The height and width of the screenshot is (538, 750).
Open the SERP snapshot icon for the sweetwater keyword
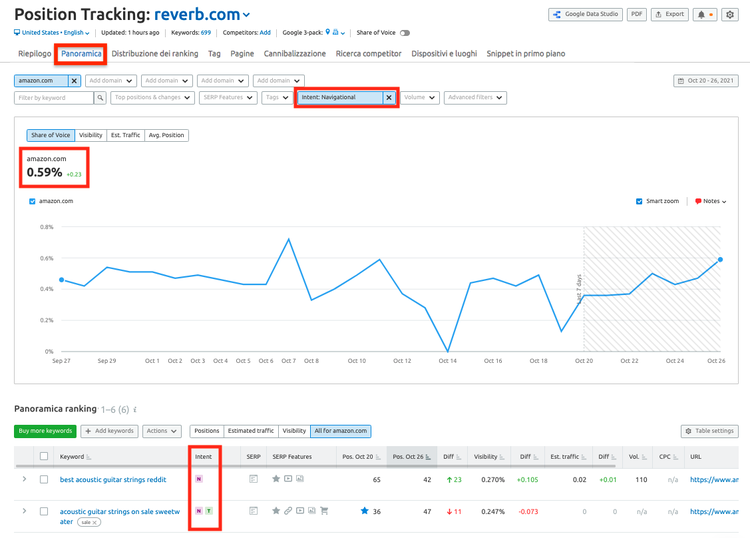pyautogui.click(x=254, y=511)
